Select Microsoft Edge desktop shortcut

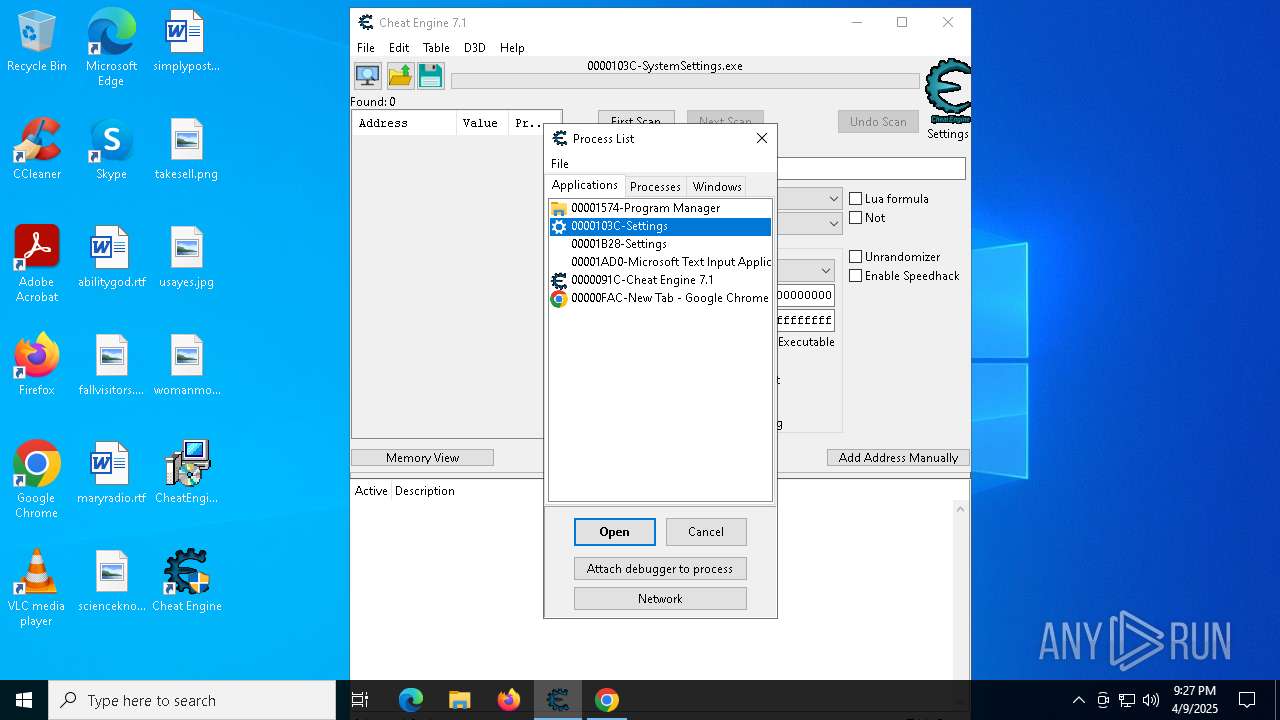[111, 48]
